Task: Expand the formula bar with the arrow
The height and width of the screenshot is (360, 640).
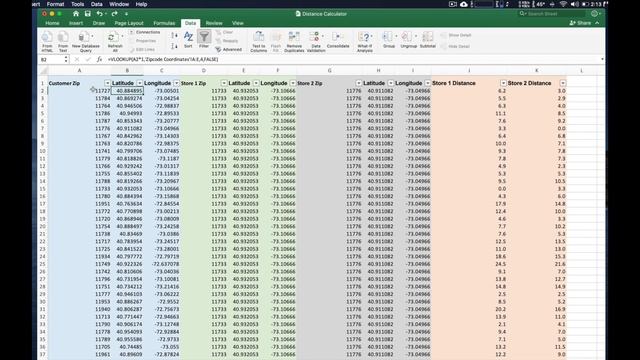Action: [x=602, y=60]
